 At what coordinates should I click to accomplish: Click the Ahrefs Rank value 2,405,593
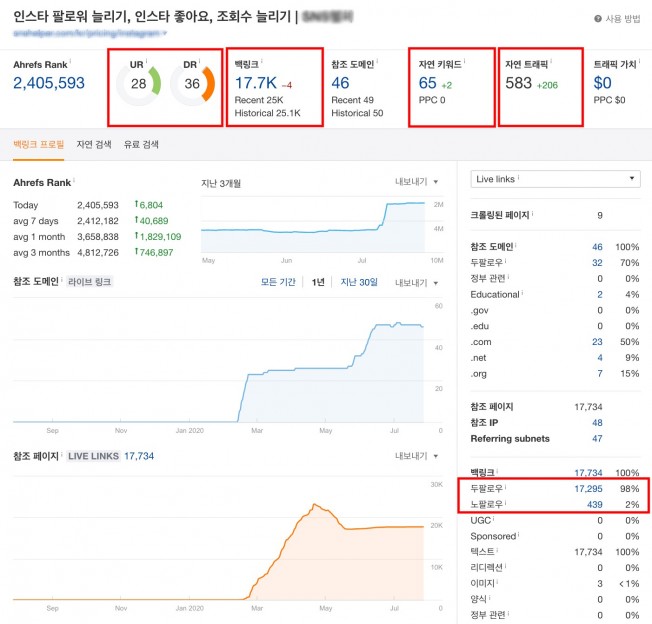click(x=49, y=83)
